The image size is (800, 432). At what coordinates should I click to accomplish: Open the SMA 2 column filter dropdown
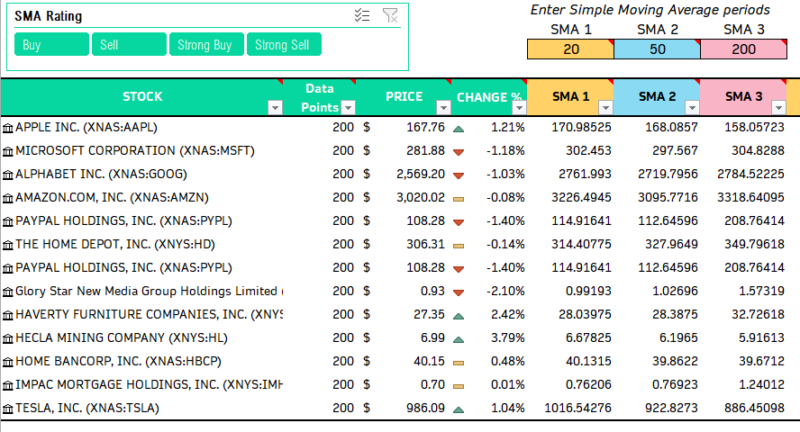(x=692, y=108)
